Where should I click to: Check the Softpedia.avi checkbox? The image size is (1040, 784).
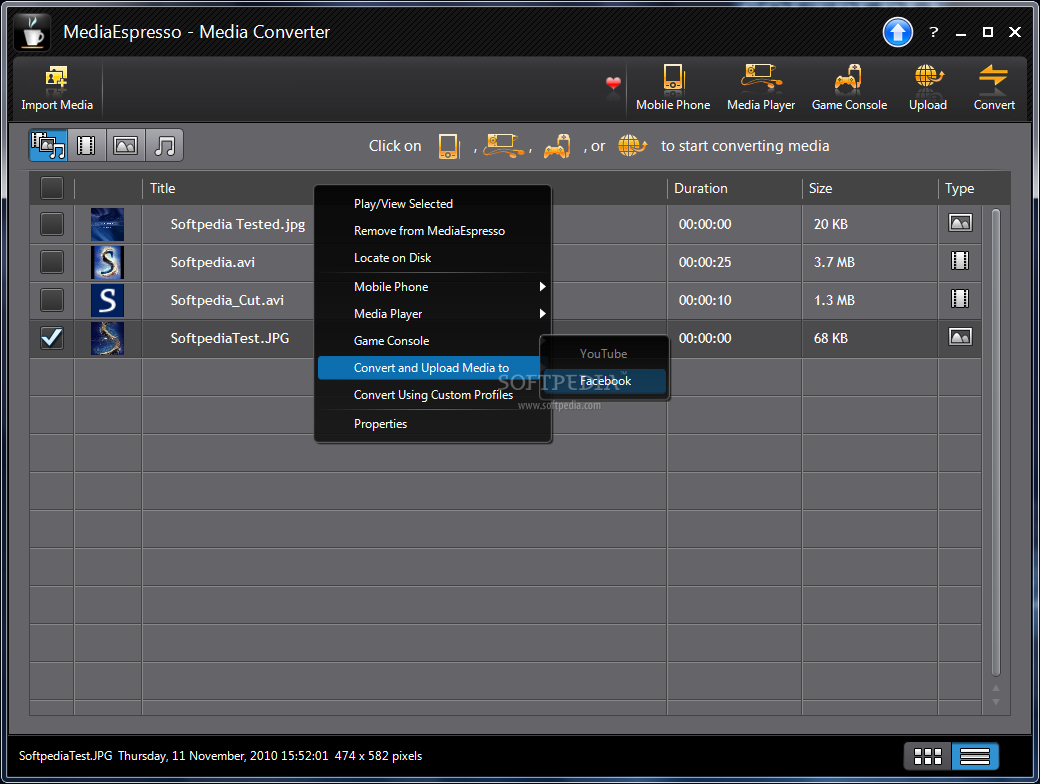coord(52,261)
